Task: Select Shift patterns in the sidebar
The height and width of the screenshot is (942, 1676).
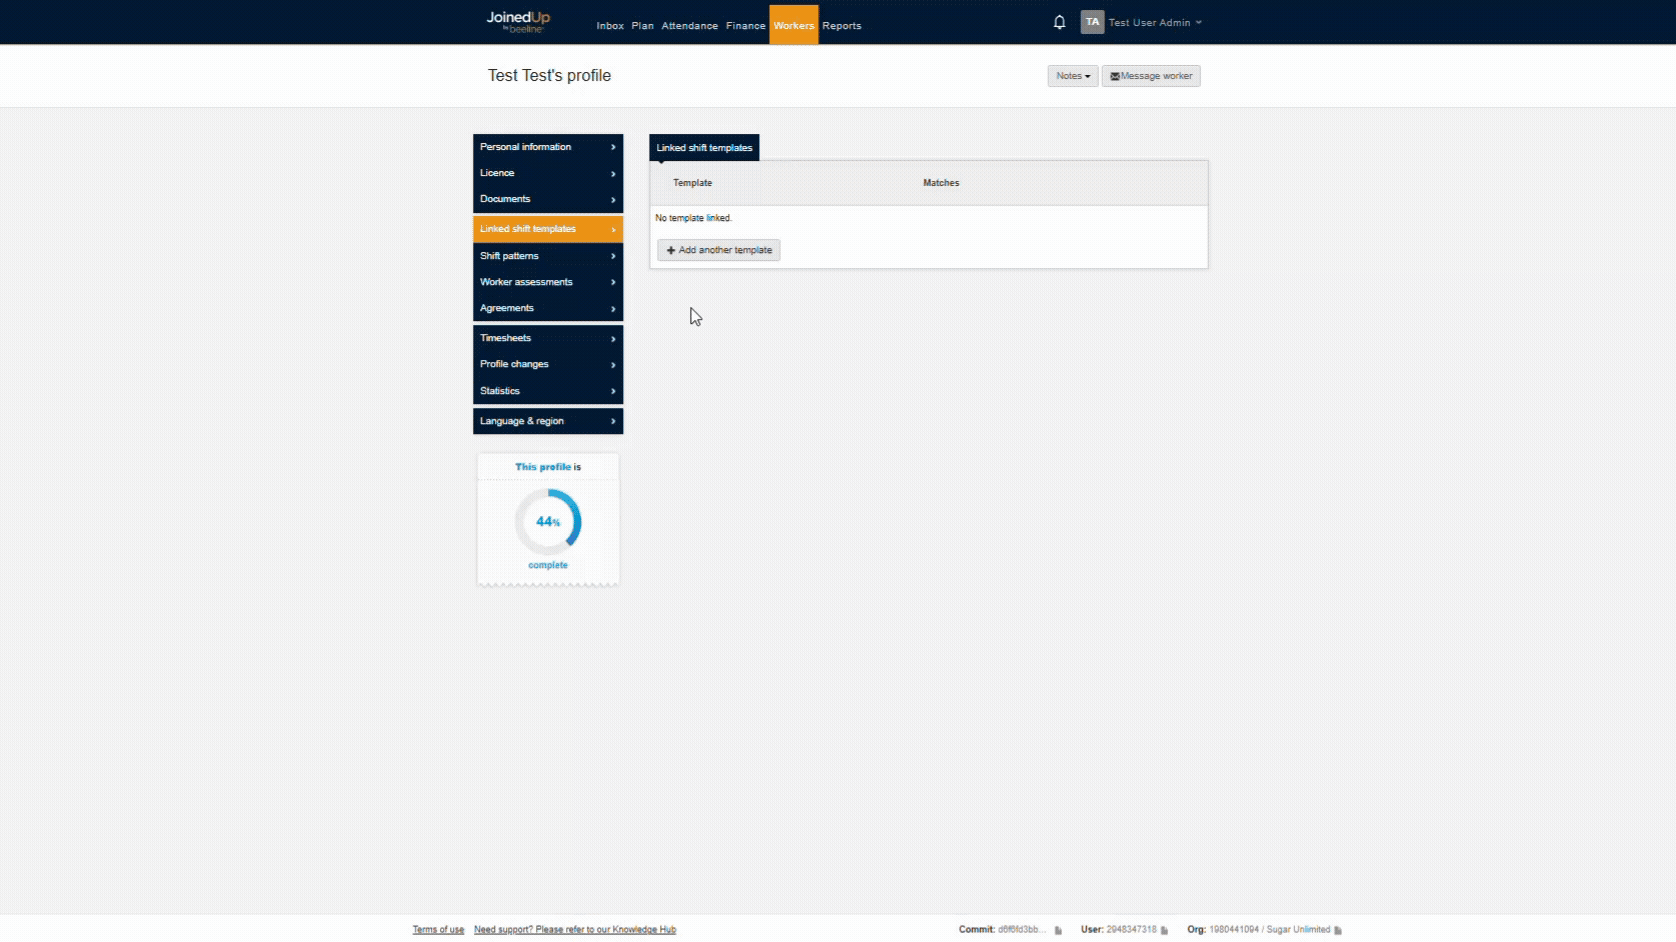Action: [x=547, y=256]
